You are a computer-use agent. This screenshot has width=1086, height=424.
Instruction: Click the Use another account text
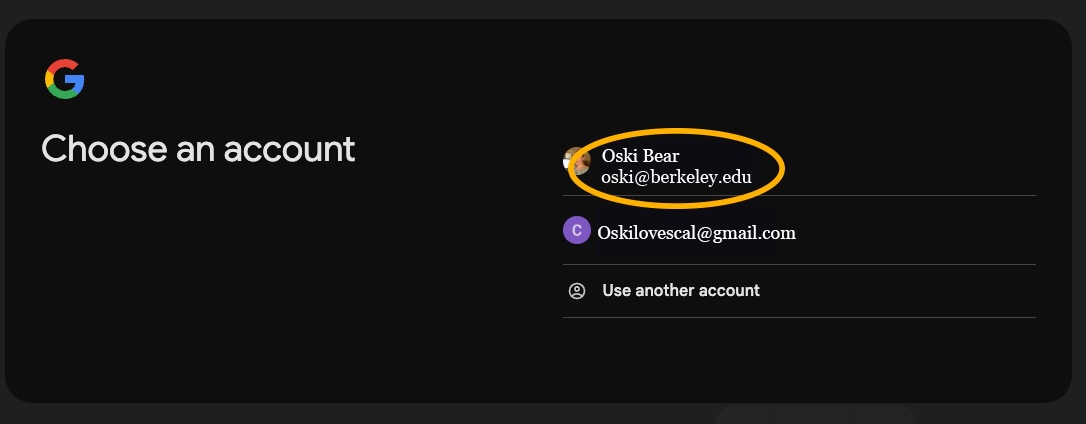pyautogui.click(x=680, y=291)
